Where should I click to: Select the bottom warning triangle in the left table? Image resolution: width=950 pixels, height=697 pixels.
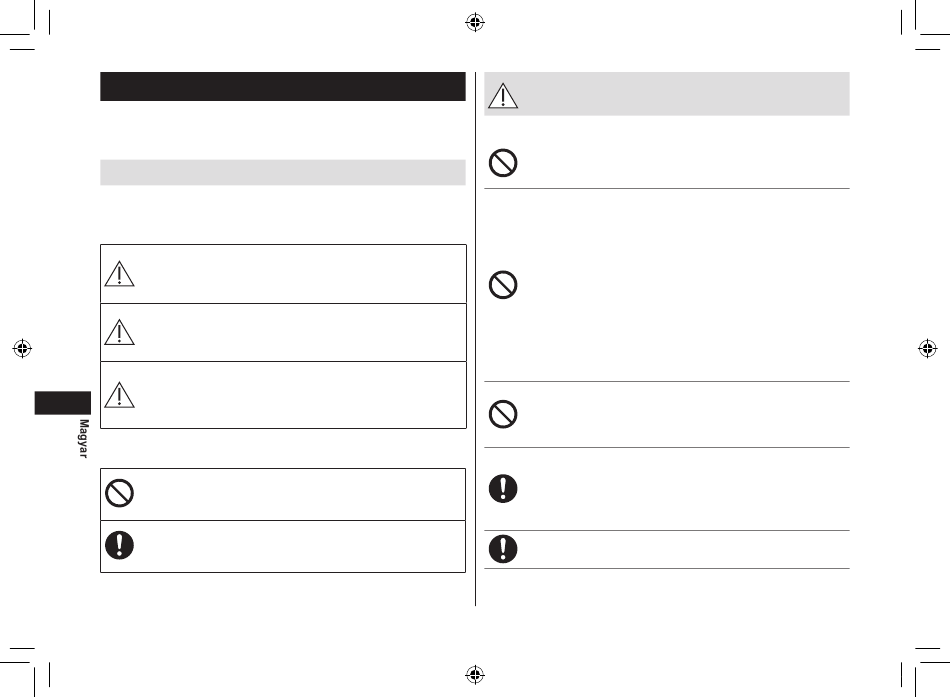pyautogui.click(x=119, y=395)
